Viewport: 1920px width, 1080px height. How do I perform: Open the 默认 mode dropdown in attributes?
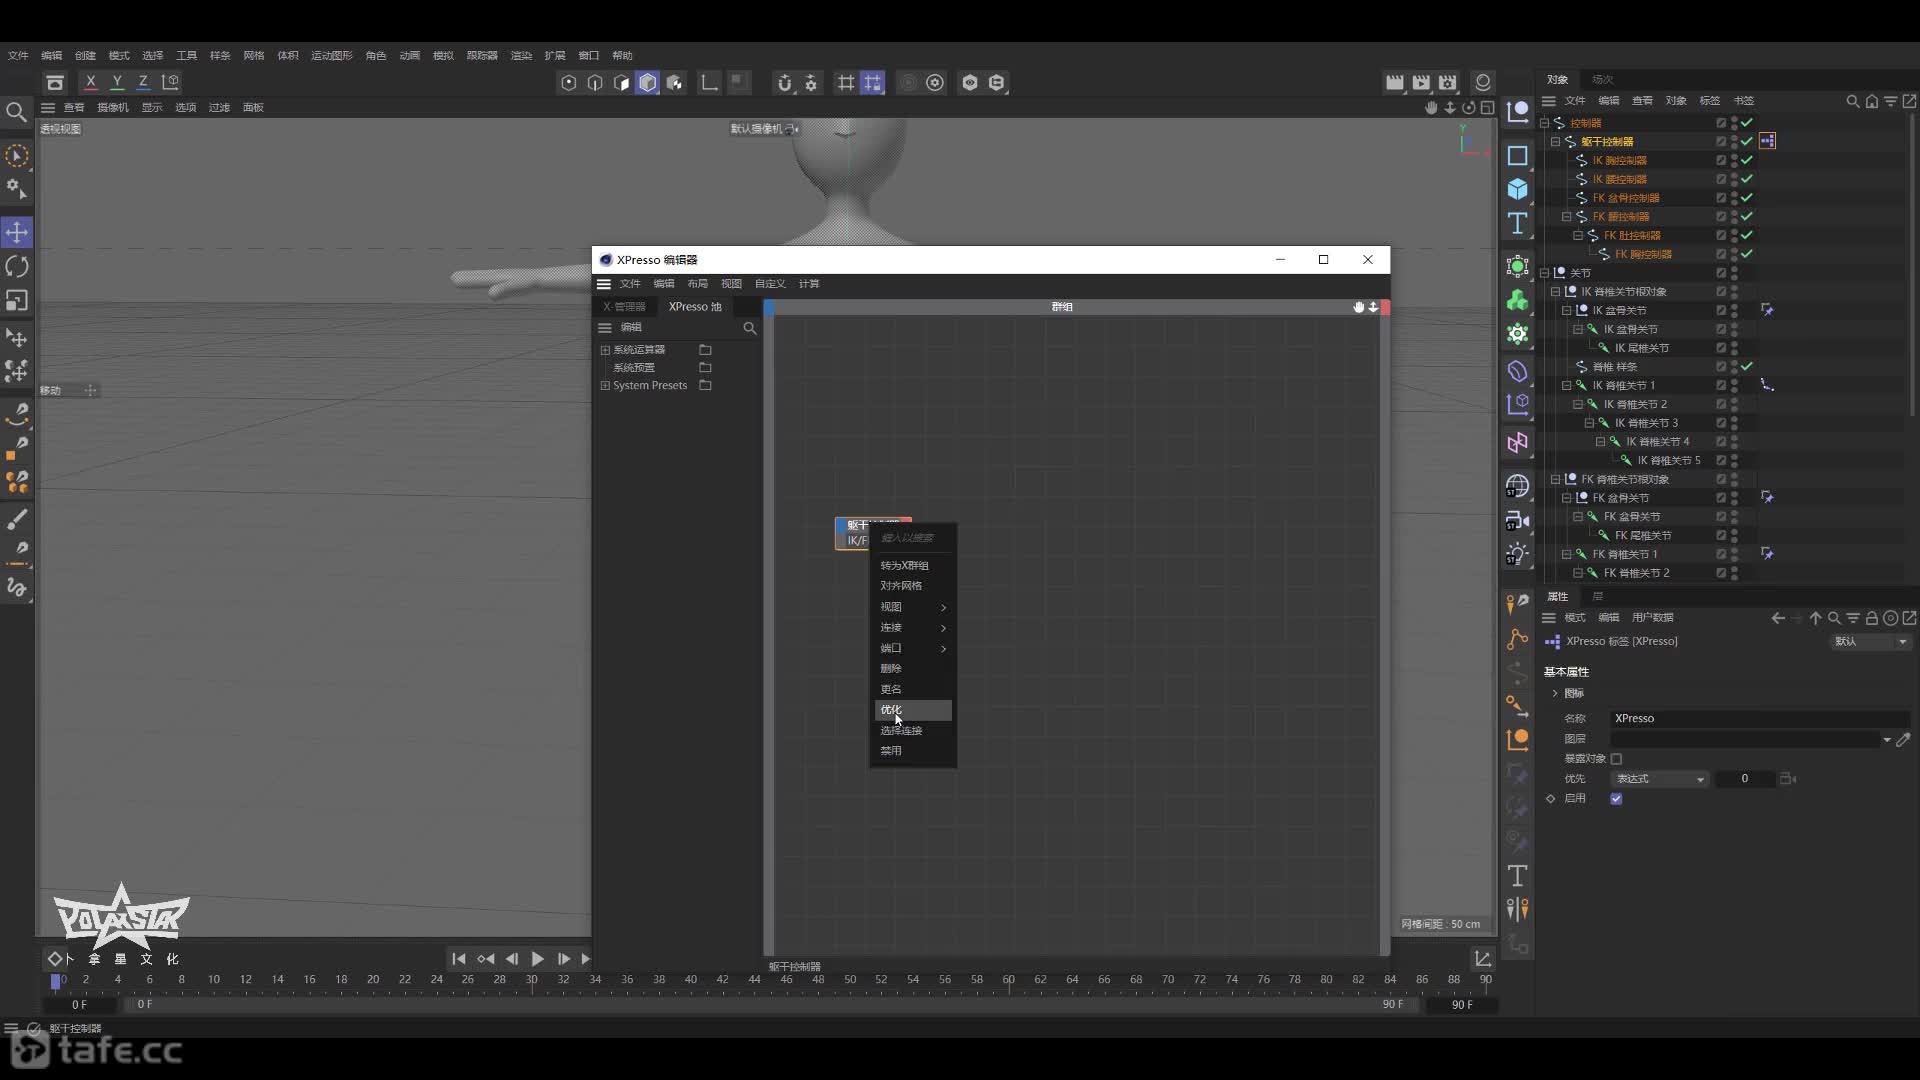(1871, 642)
